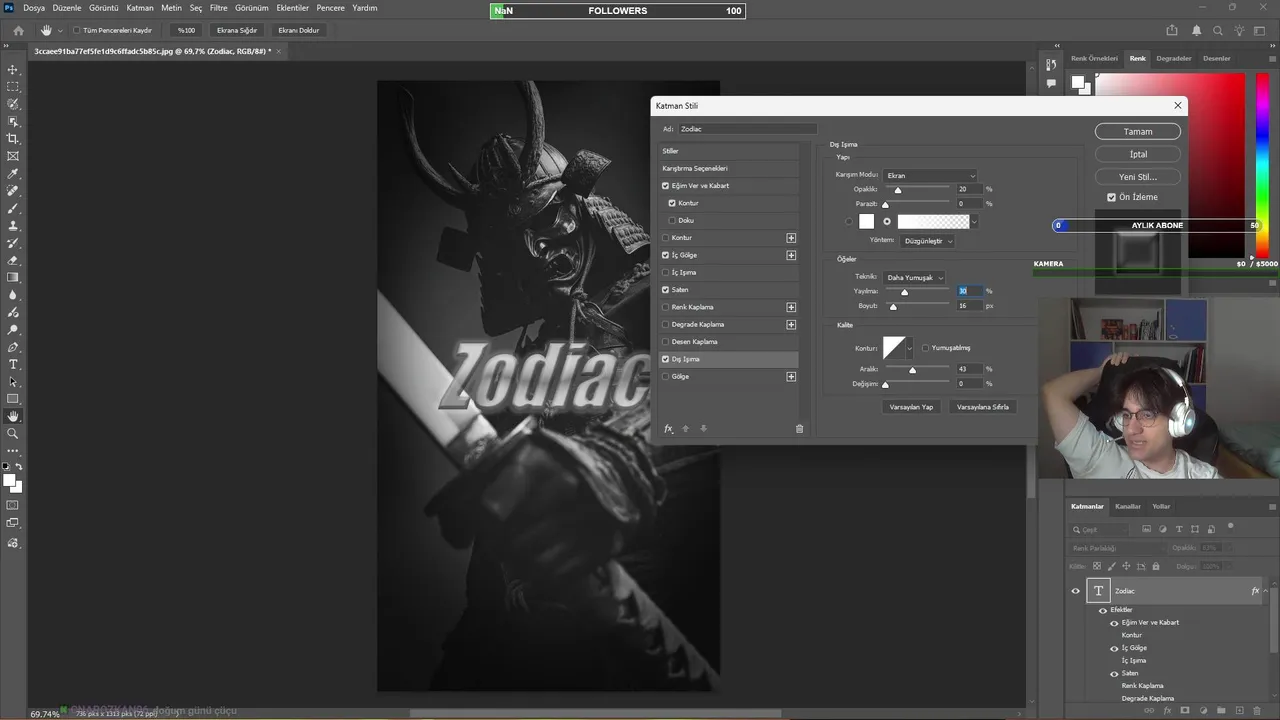Viewport: 1280px width, 720px height.
Task: Select the Frame tool
Action: pyautogui.click(x=13, y=156)
